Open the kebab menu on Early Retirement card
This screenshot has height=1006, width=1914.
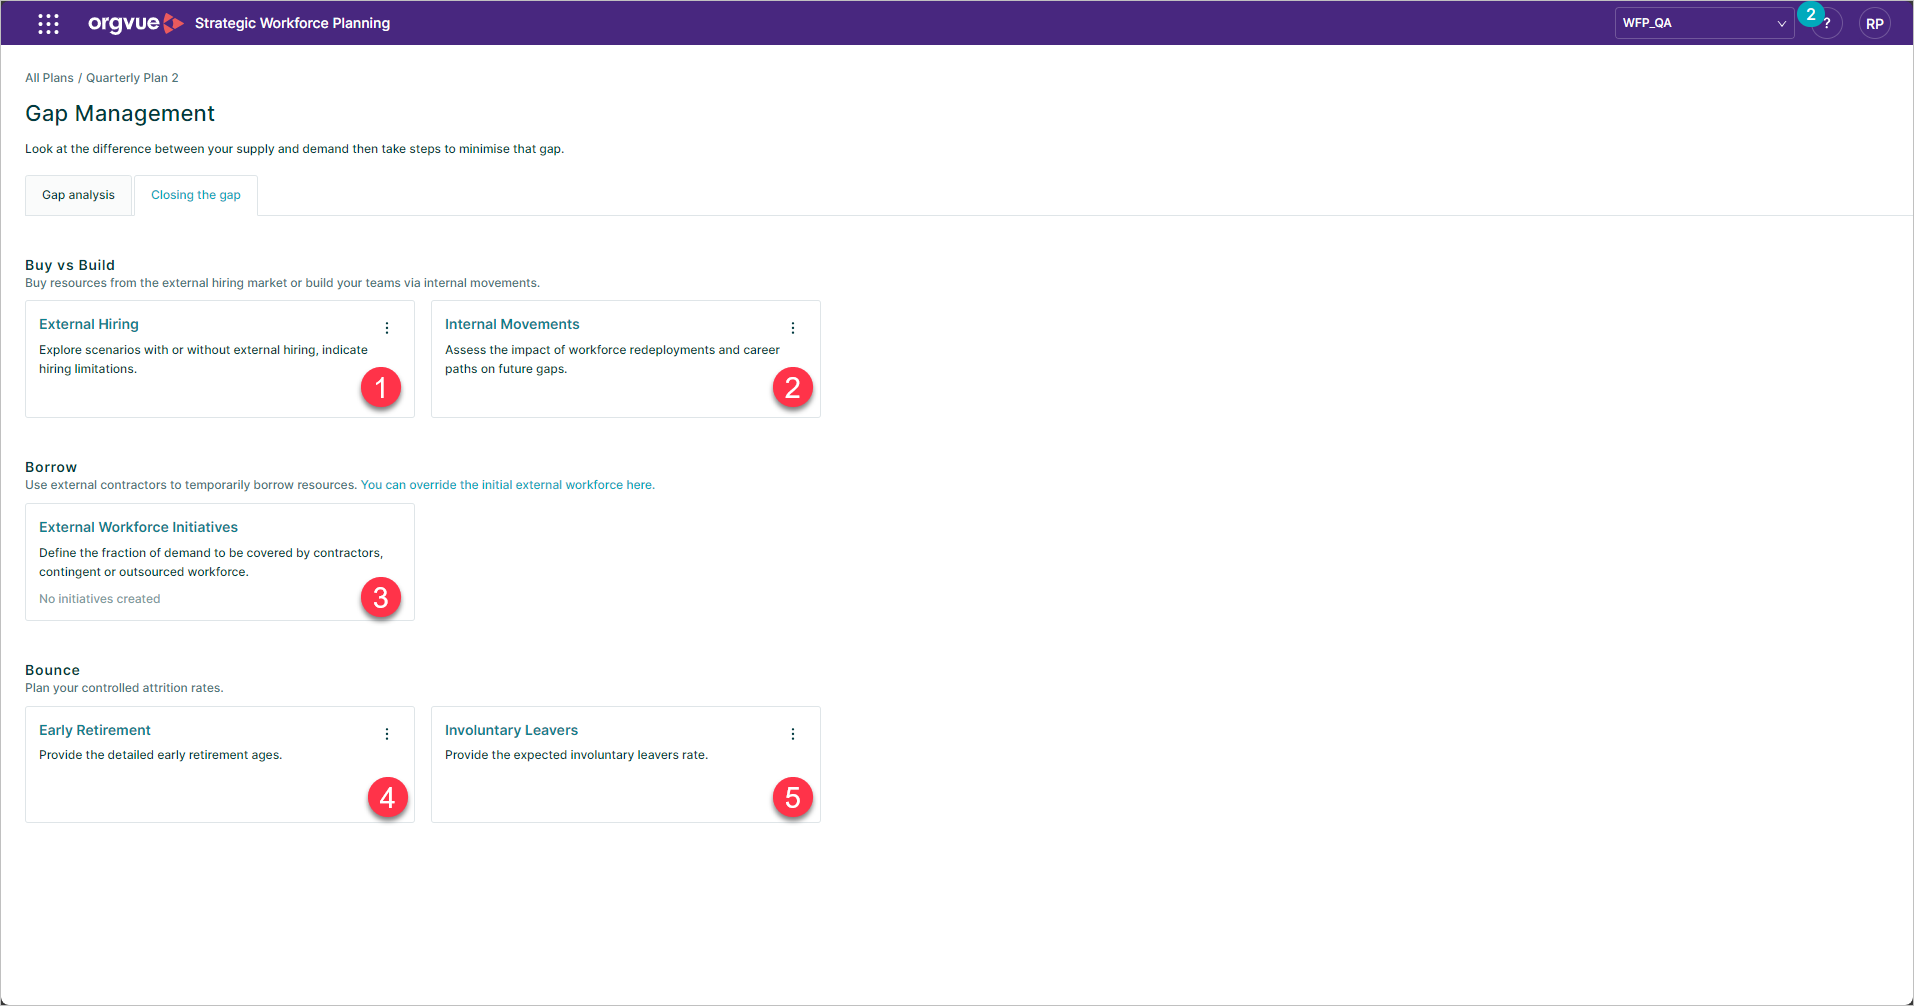387,733
